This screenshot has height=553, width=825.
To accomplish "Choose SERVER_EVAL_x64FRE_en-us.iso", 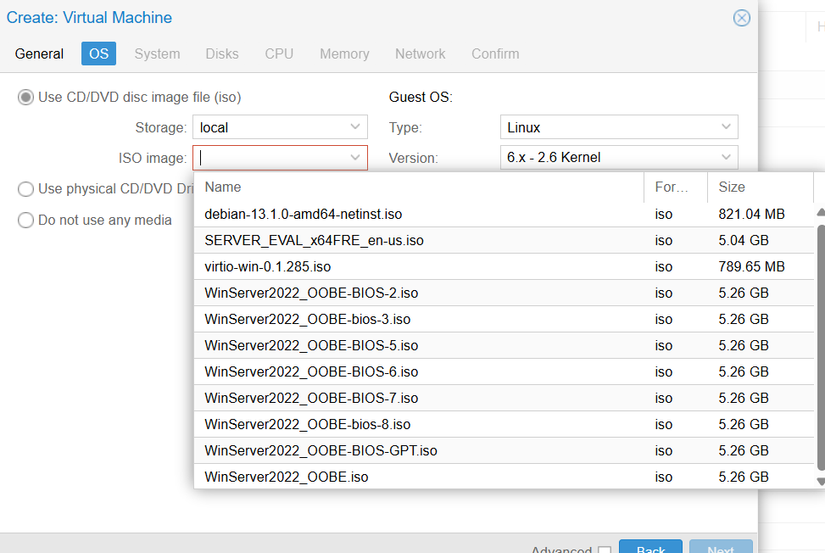I will tap(314, 241).
